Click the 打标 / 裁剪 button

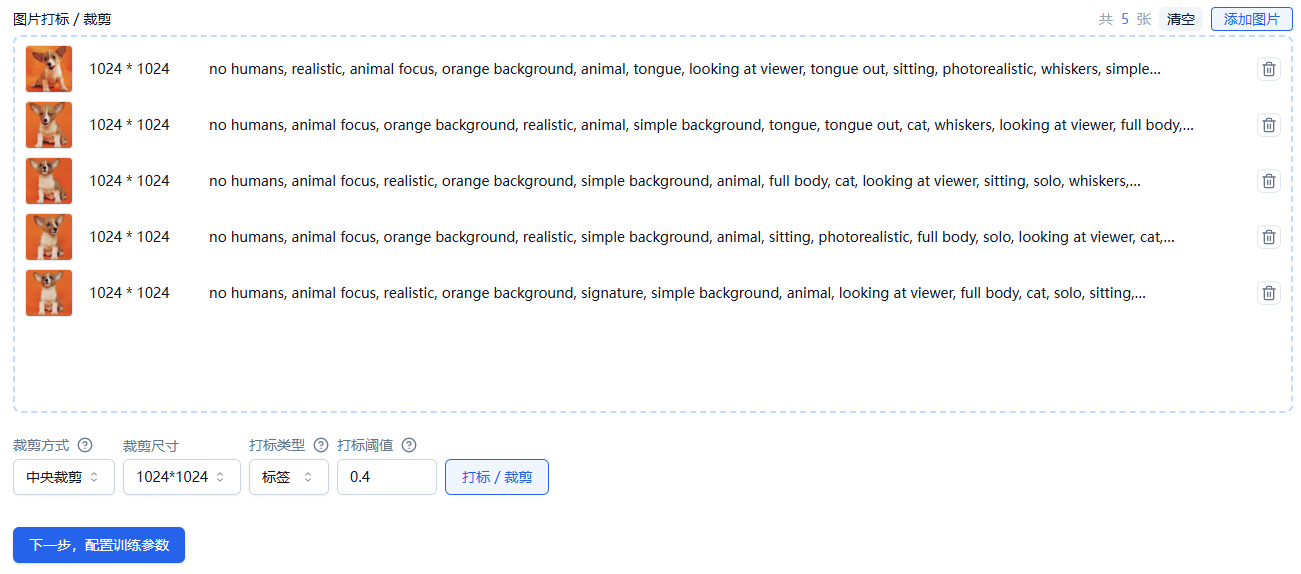(497, 477)
